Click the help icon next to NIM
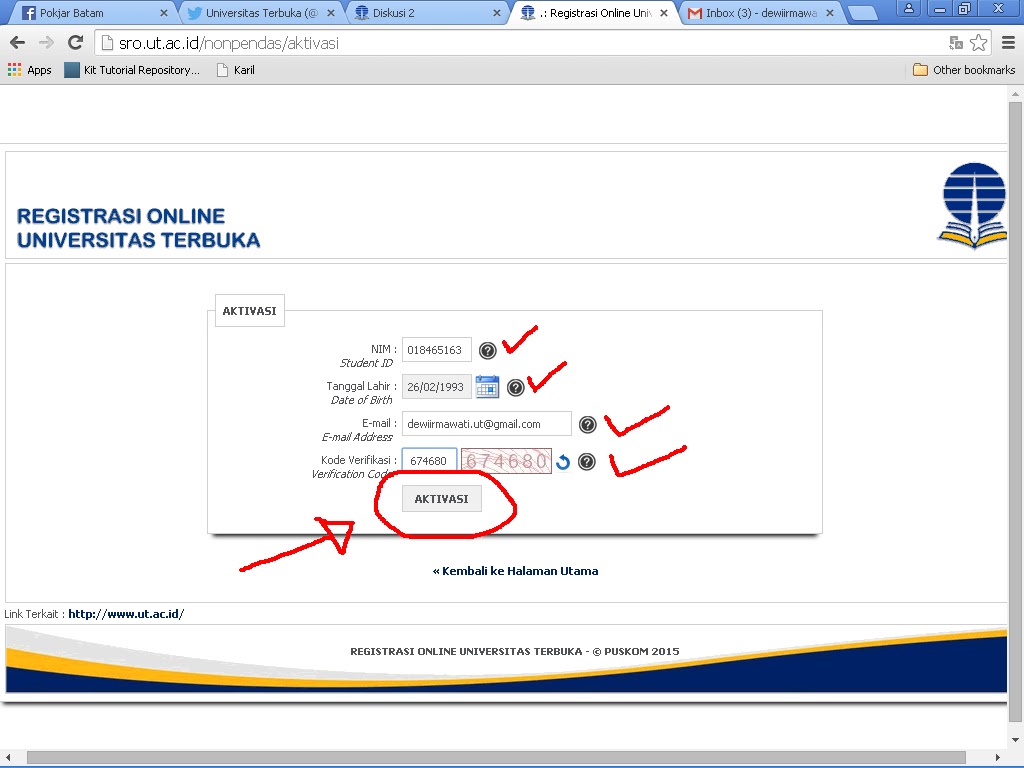The image size is (1024, 768). (488, 351)
